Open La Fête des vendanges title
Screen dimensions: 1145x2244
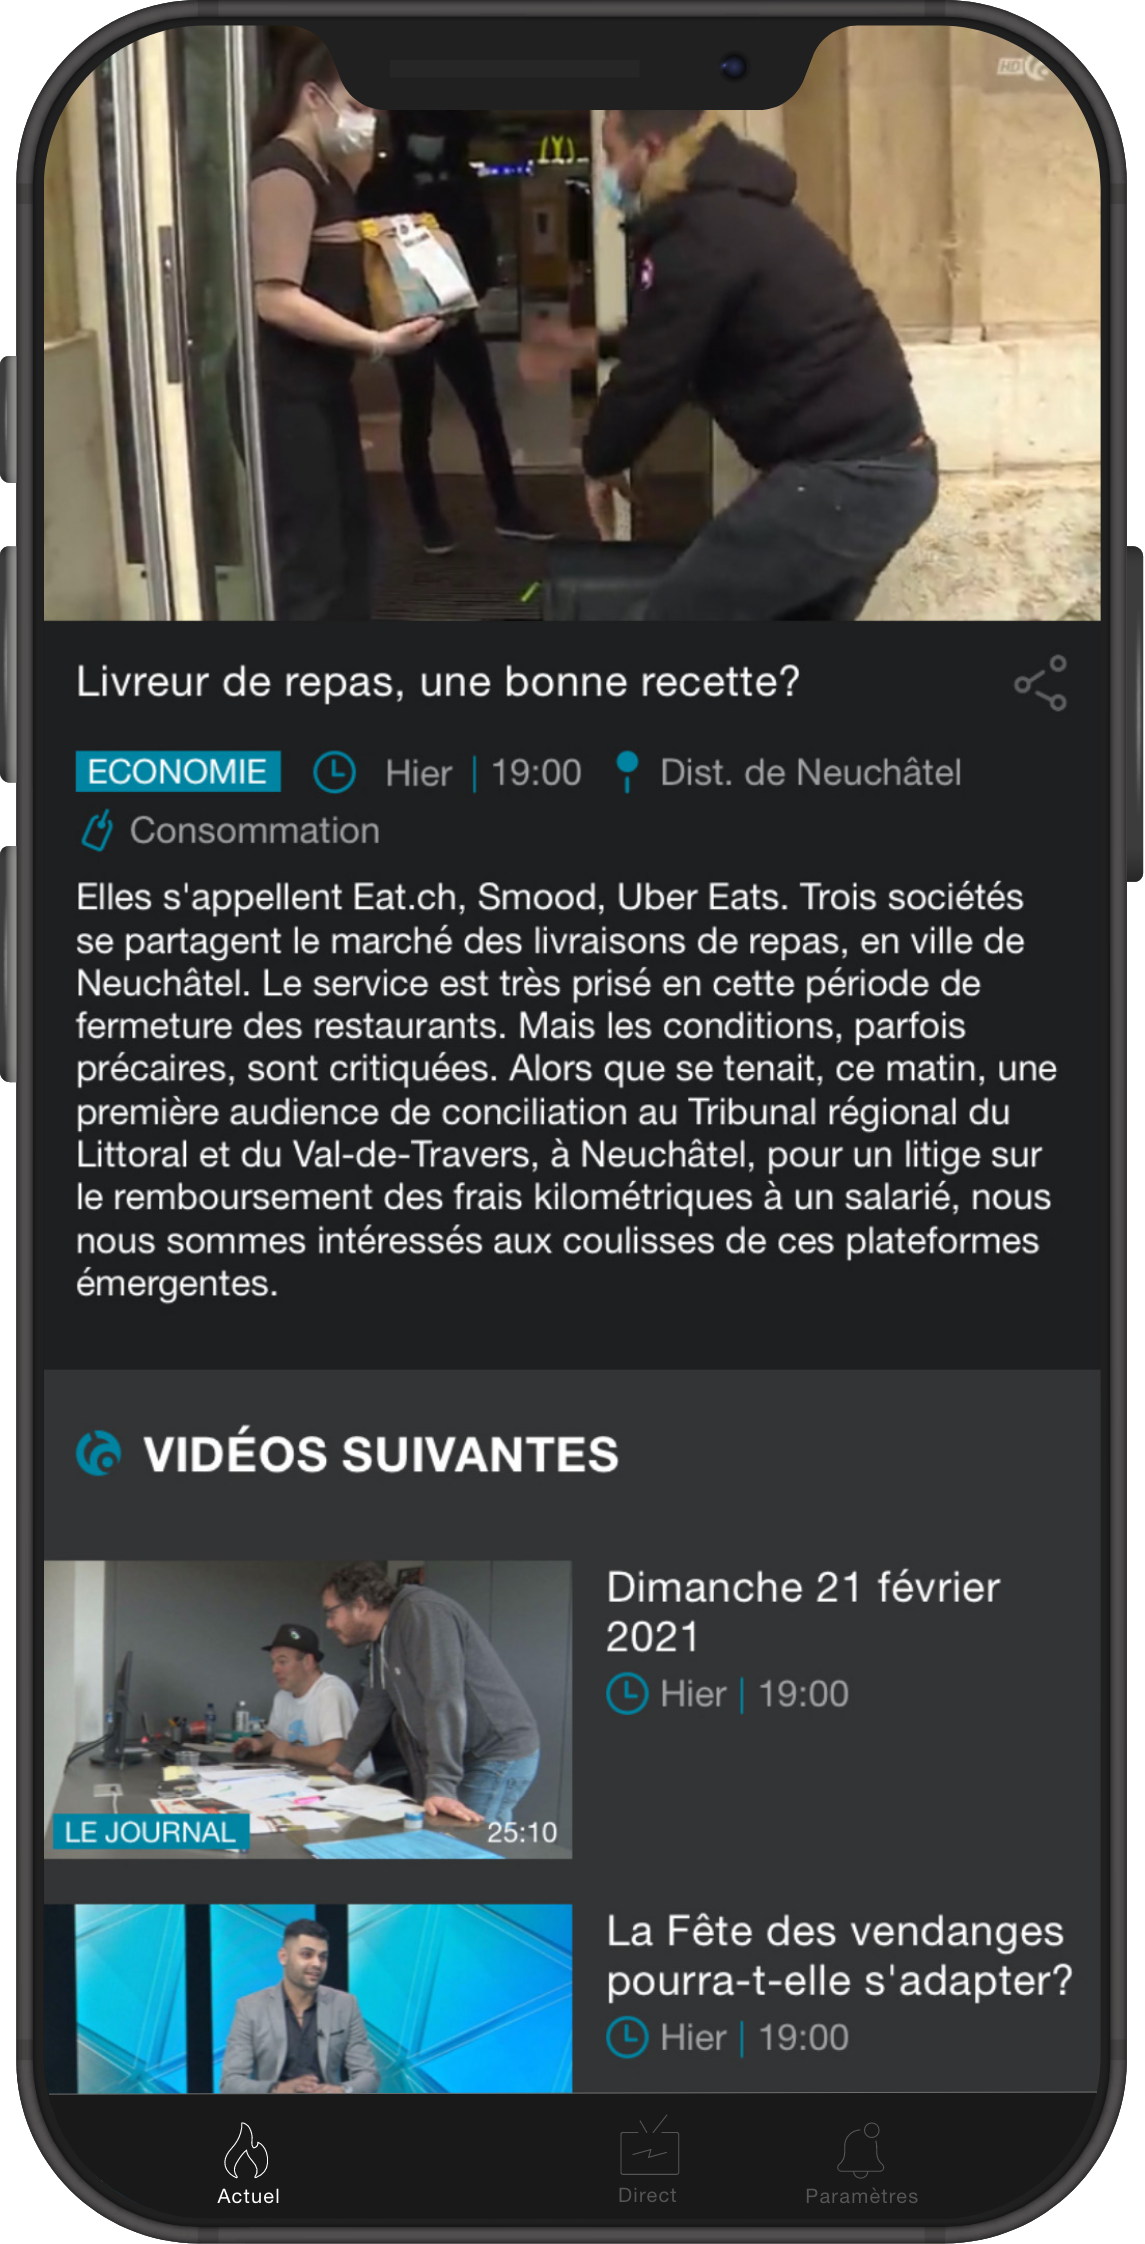pyautogui.click(x=839, y=1955)
